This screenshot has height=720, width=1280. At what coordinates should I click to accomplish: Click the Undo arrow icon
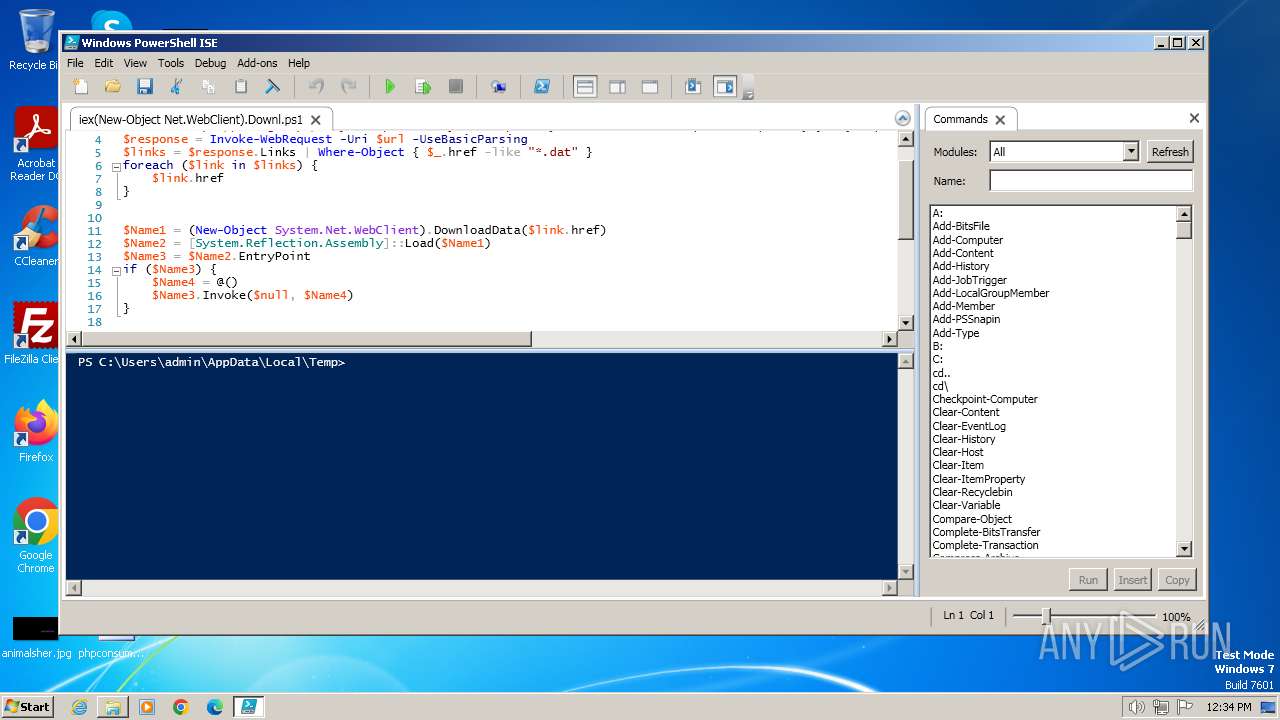[x=316, y=87]
